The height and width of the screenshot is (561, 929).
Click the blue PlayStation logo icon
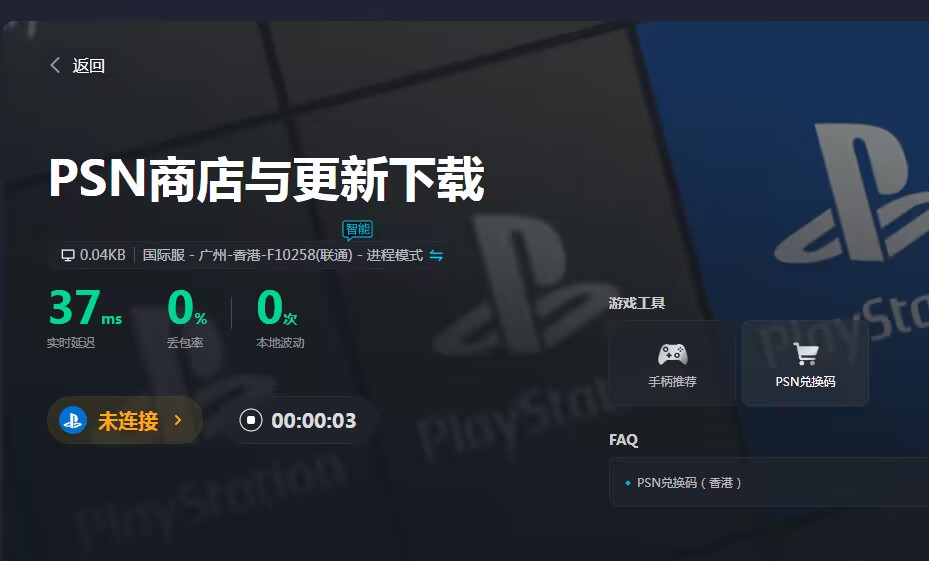point(73,420)
